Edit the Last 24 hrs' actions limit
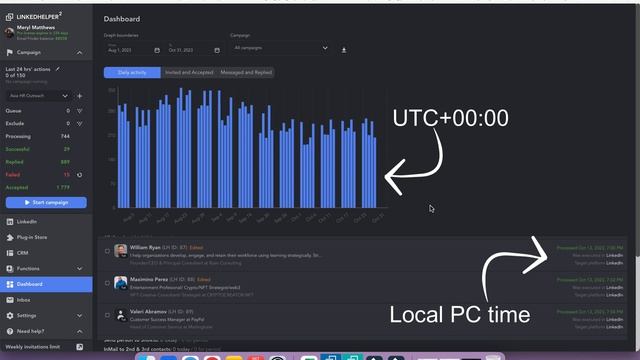Screen dimensions: 640x360 (58, 69)
